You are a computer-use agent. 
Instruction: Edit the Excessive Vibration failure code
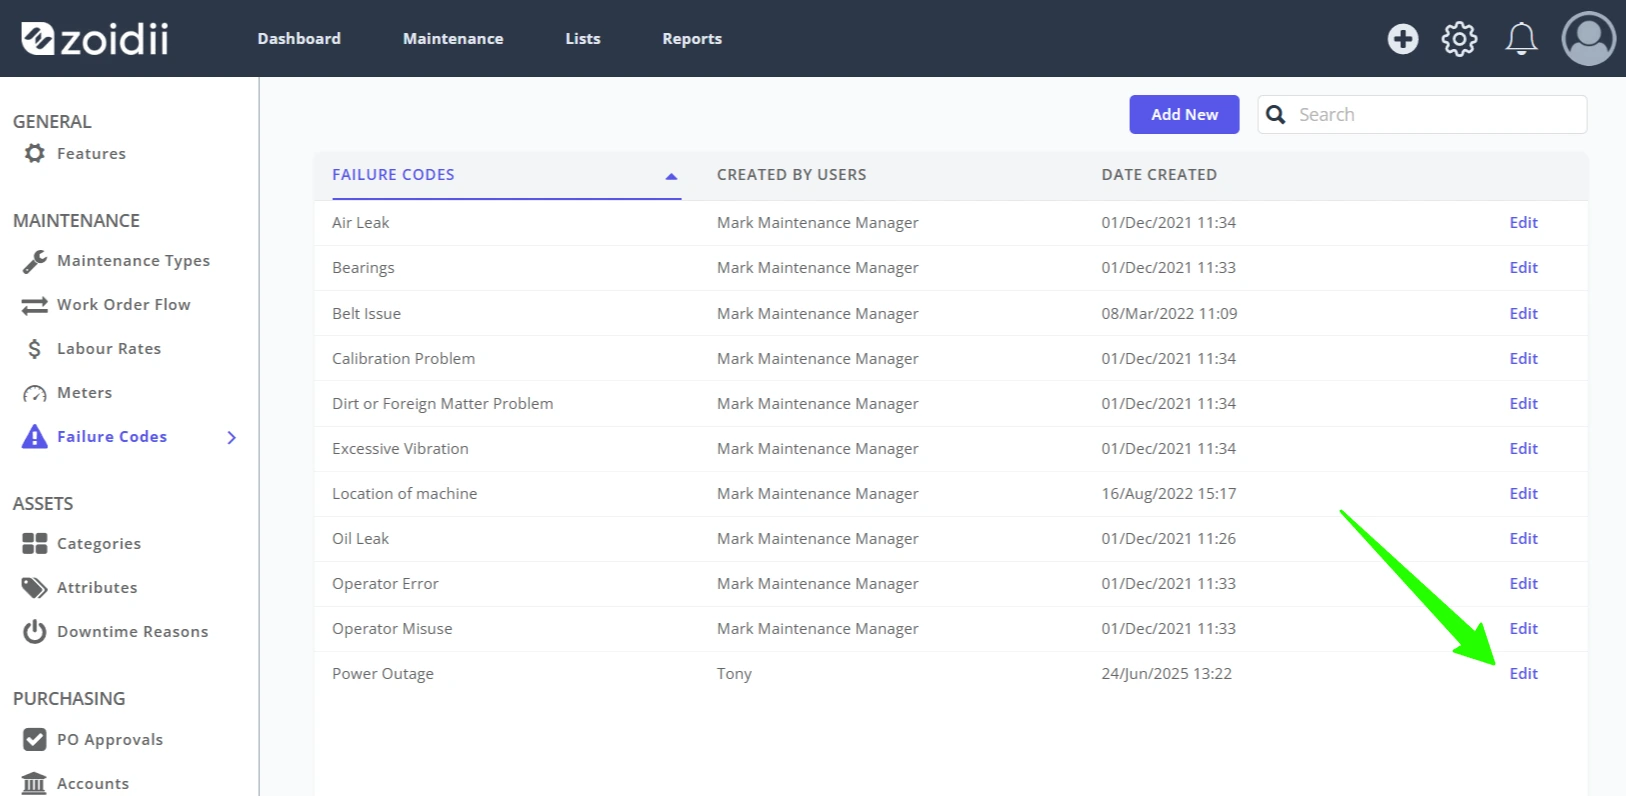(1523, 449)
